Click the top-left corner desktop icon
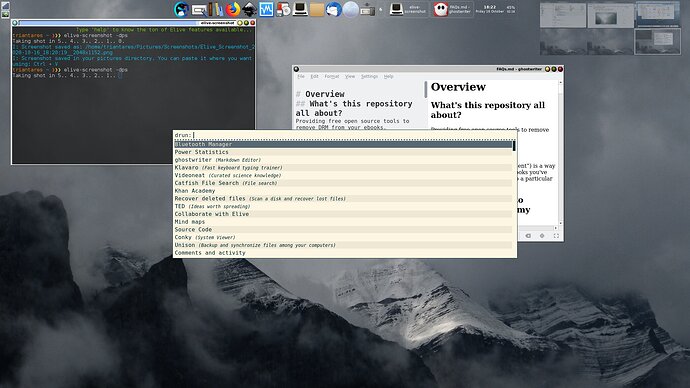 tap(5, 6)
